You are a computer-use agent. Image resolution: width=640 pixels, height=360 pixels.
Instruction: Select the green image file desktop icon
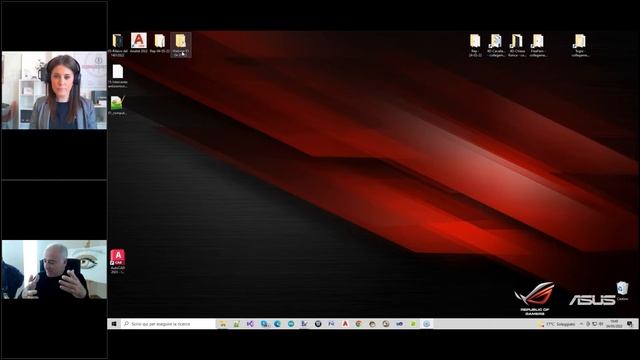coord(118,105)
